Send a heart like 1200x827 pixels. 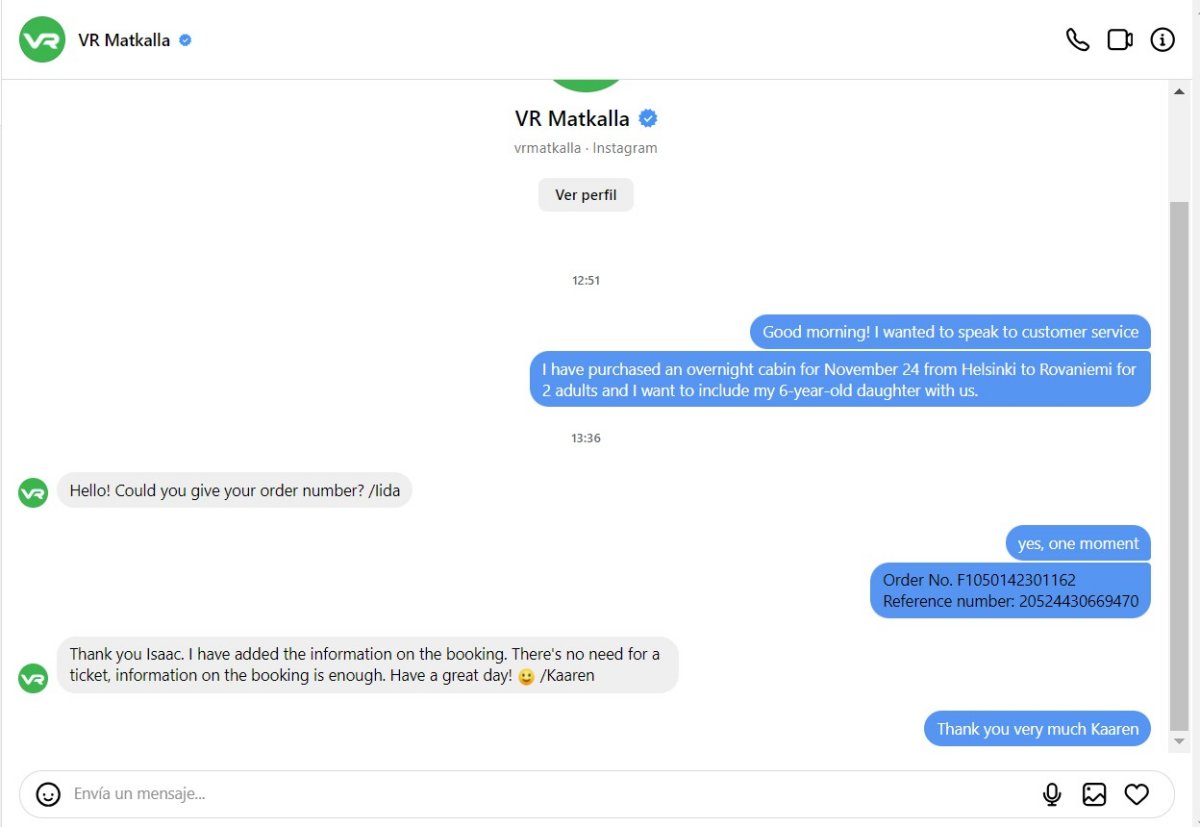[1136, 794]
